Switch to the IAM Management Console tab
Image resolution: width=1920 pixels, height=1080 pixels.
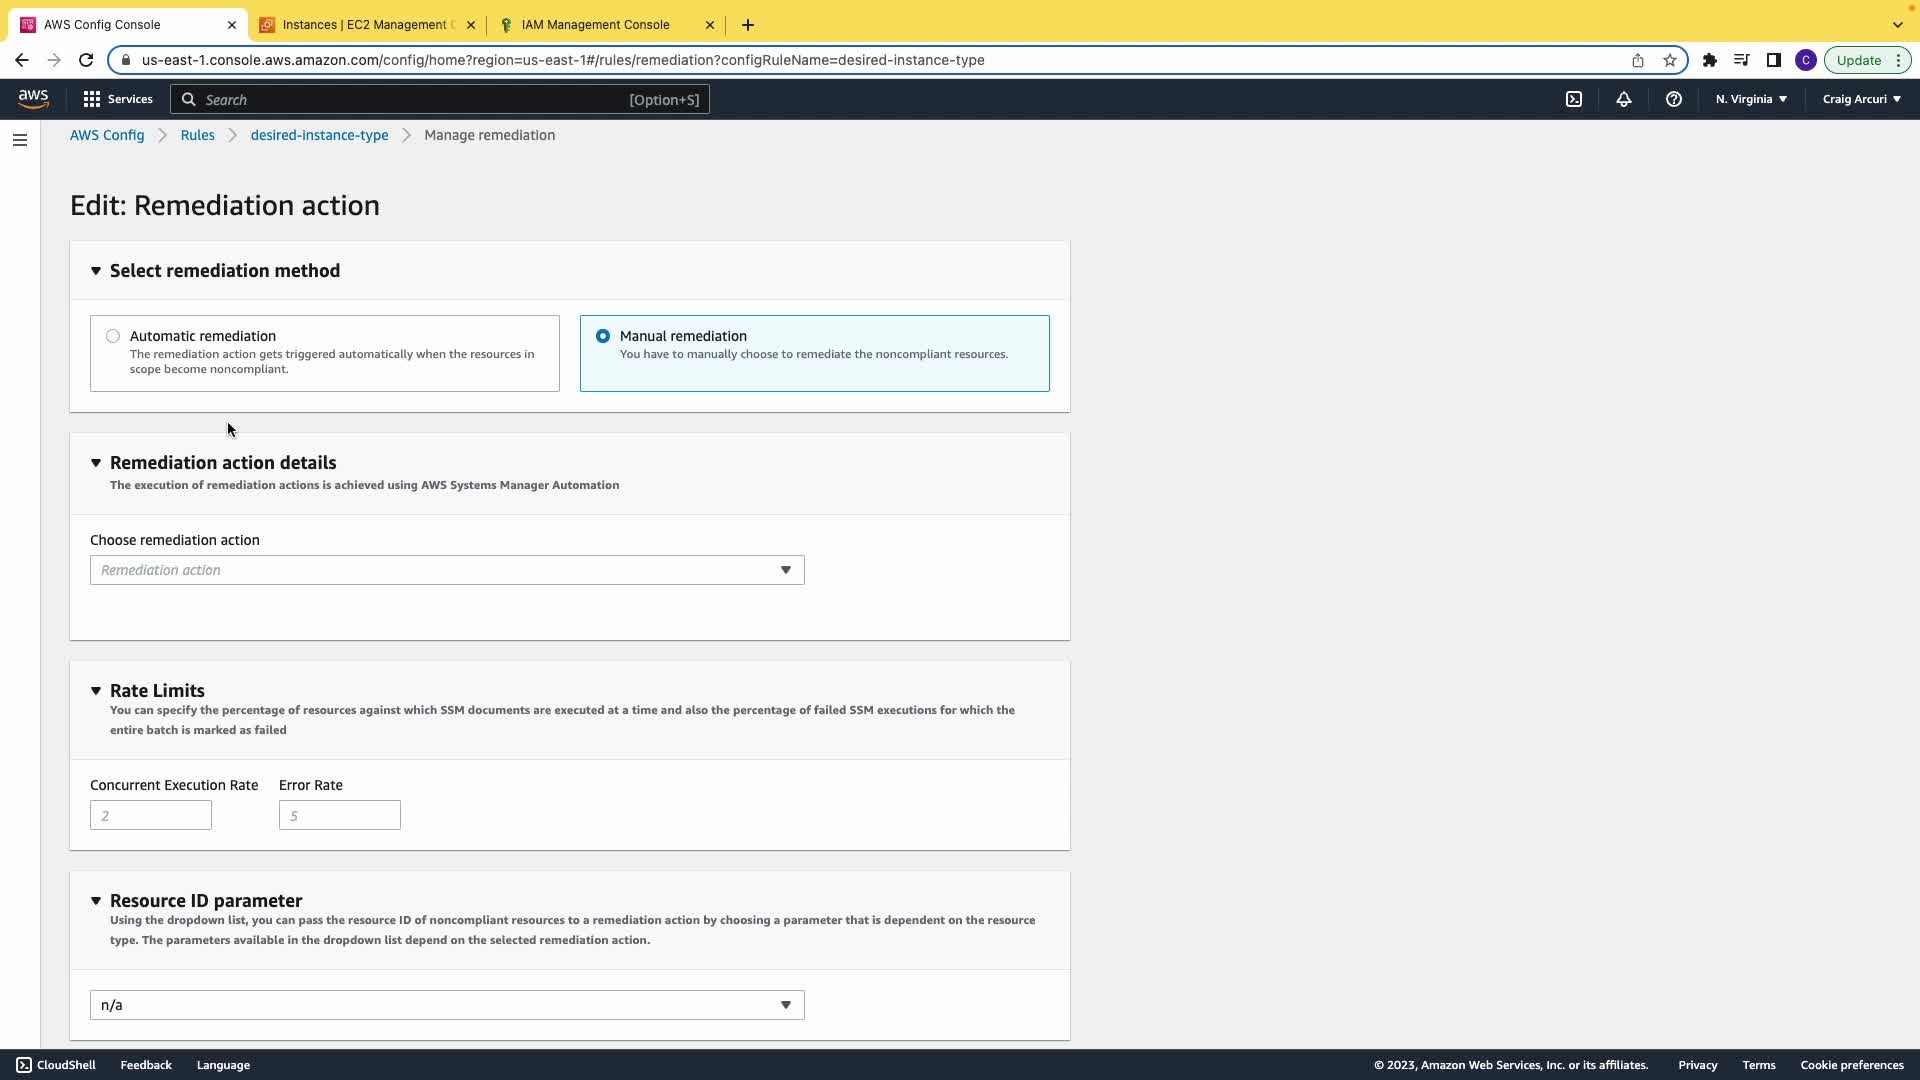(x=596, y=25)
